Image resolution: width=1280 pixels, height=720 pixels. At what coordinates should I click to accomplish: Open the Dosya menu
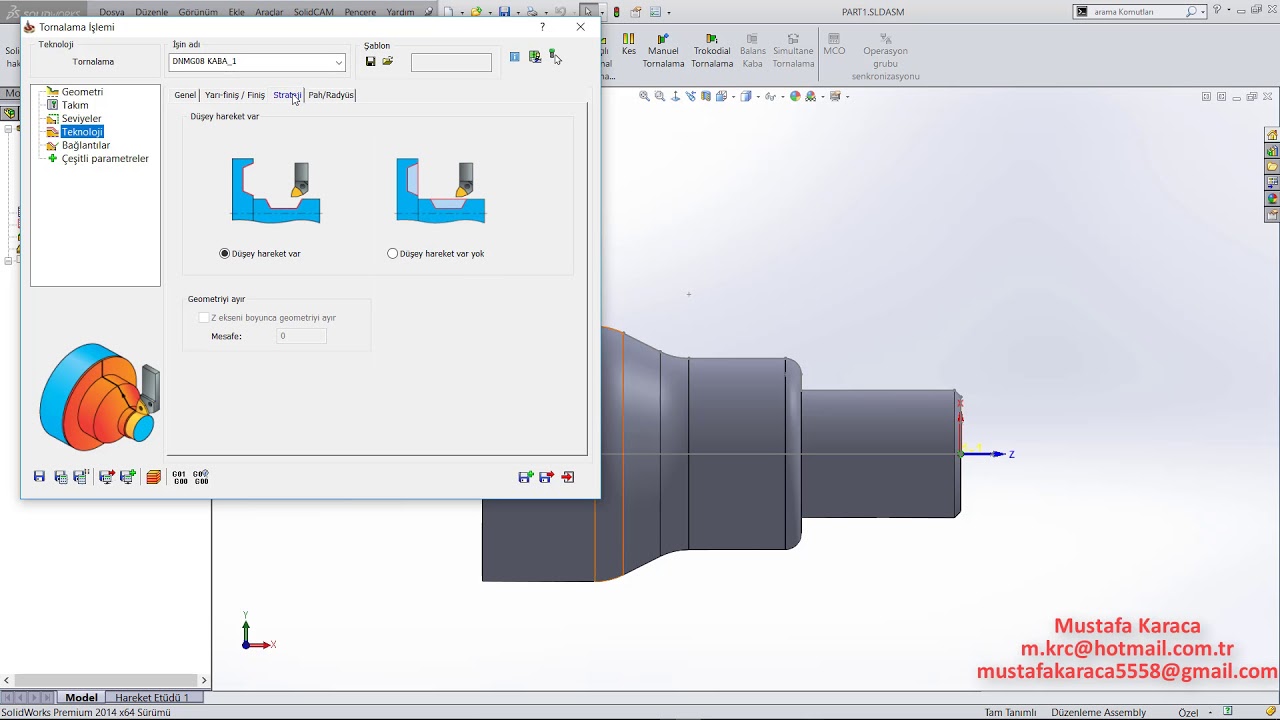112,12
